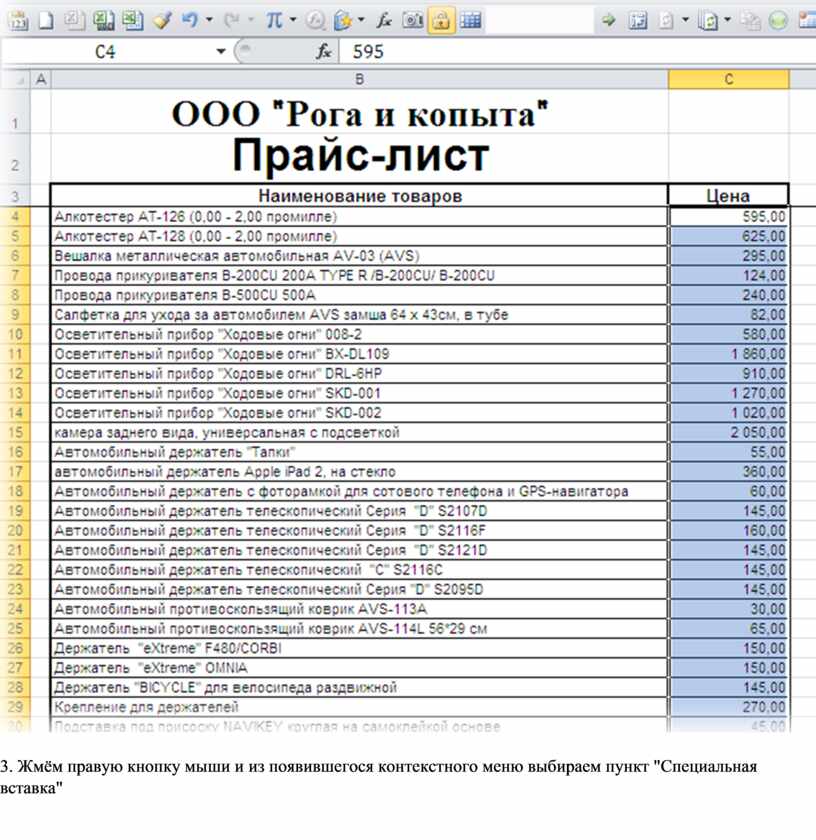Click cell Алкотестер AT-126
The height and width of the screenshot is (840, 816).
coord(360,217)
